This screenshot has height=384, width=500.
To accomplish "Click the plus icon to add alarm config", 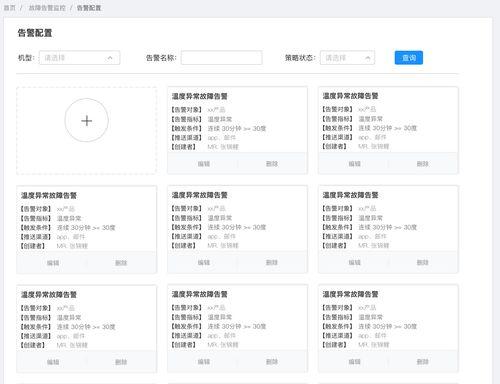I will point(87,120).
